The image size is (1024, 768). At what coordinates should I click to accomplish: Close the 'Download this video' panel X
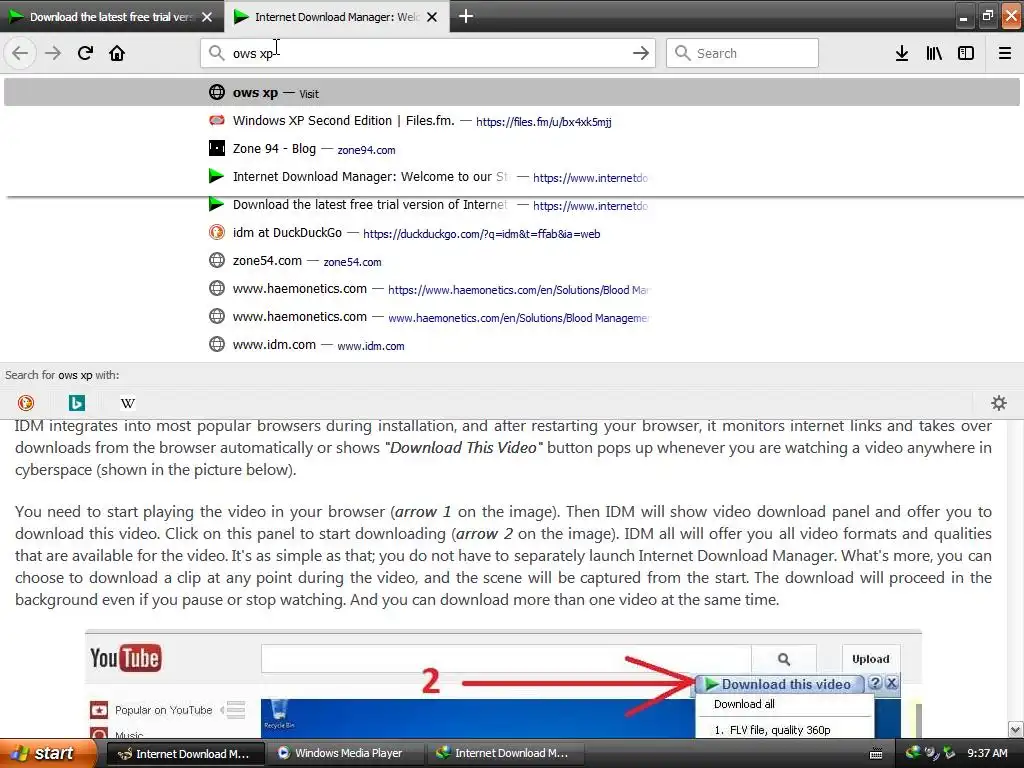(x=891, y=684)
